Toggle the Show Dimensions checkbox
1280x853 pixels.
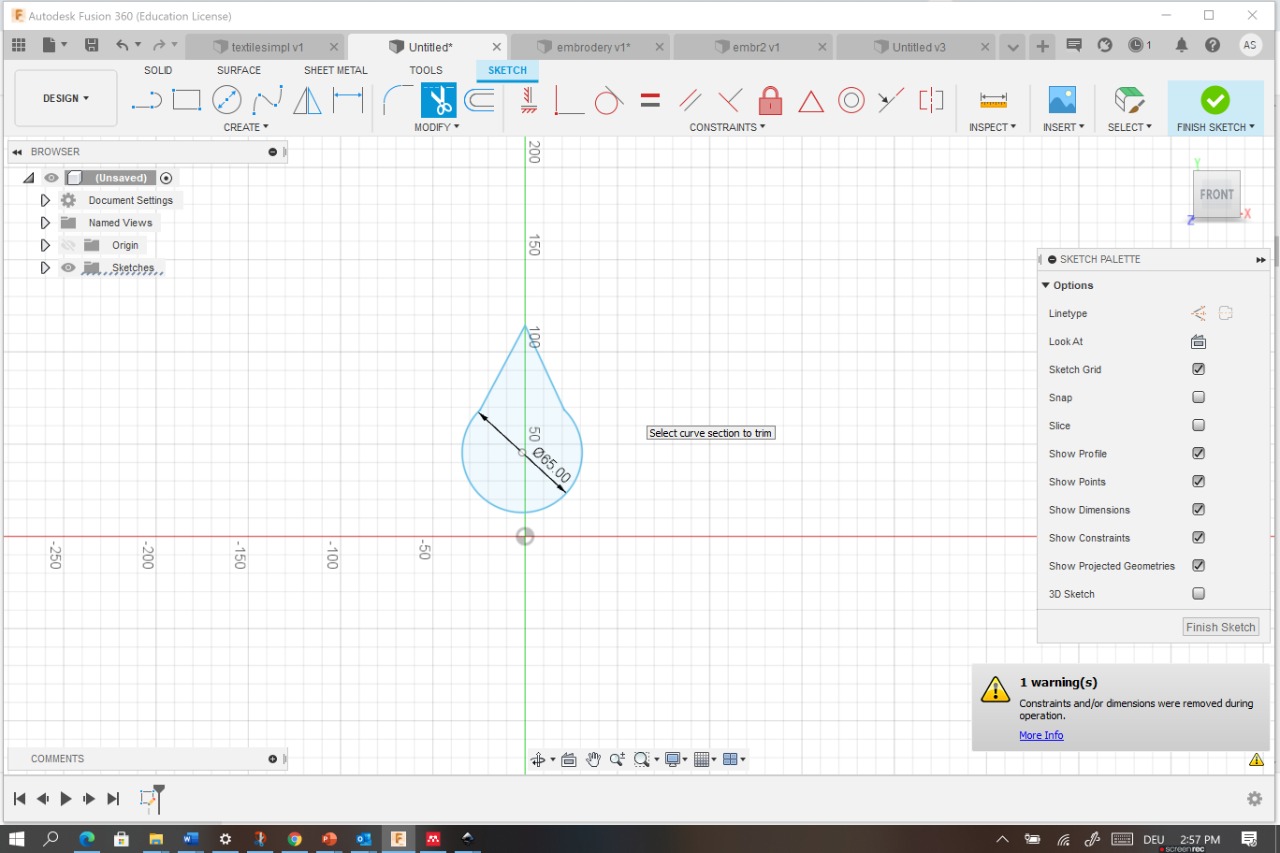pyautogui.click(x=1198, y=509)
